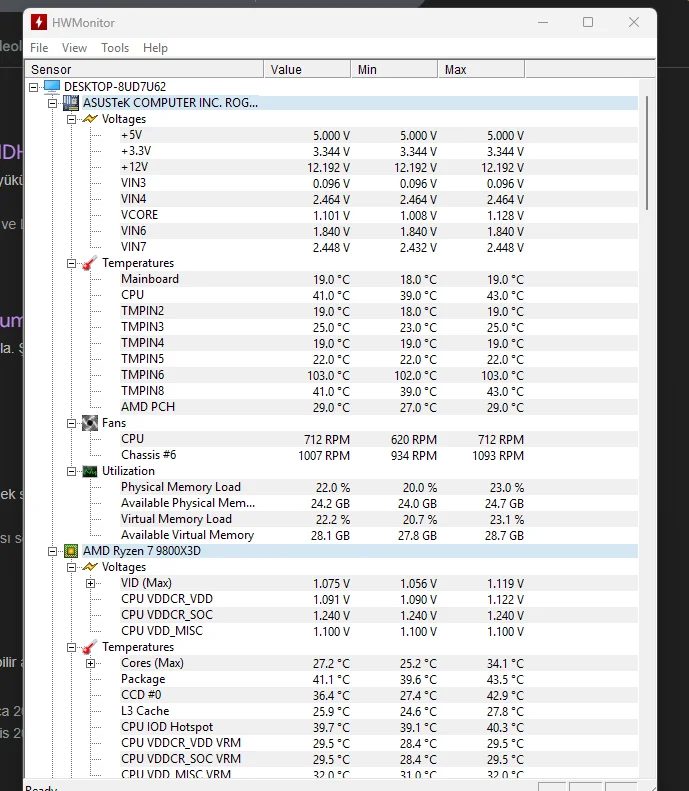Click the HWMonitor lightning bolt app icon
Screen dimensions: 689x791
[x=39, y=22]
